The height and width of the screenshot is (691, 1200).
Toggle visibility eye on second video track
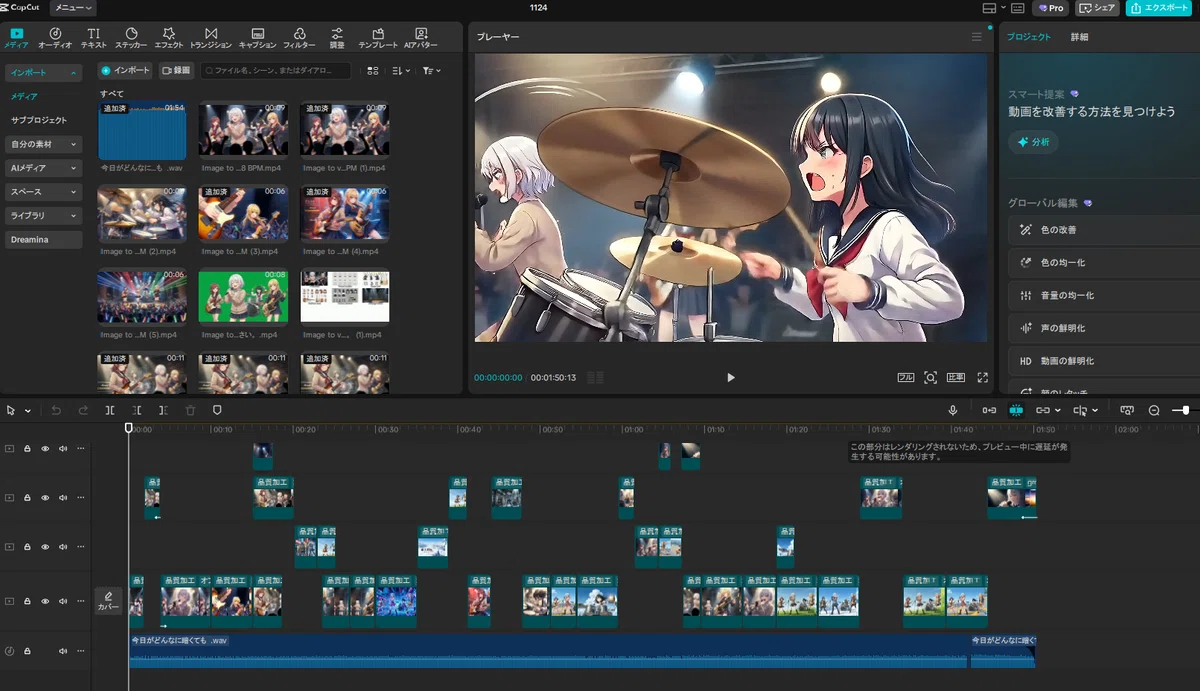click(x=45, y=498)
